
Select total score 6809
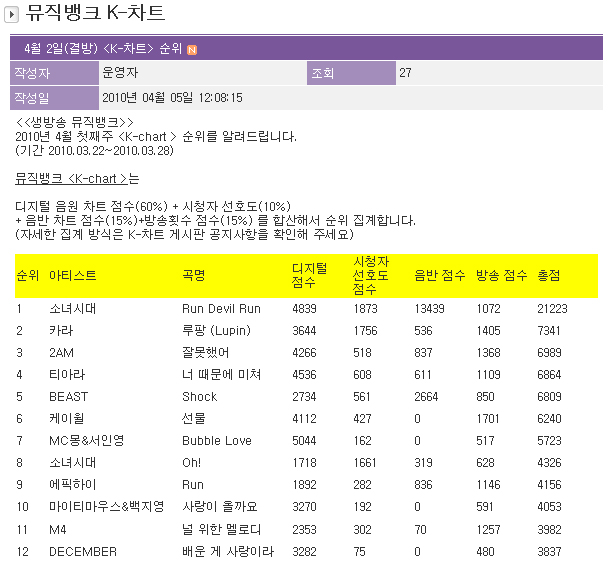point(549,397)
